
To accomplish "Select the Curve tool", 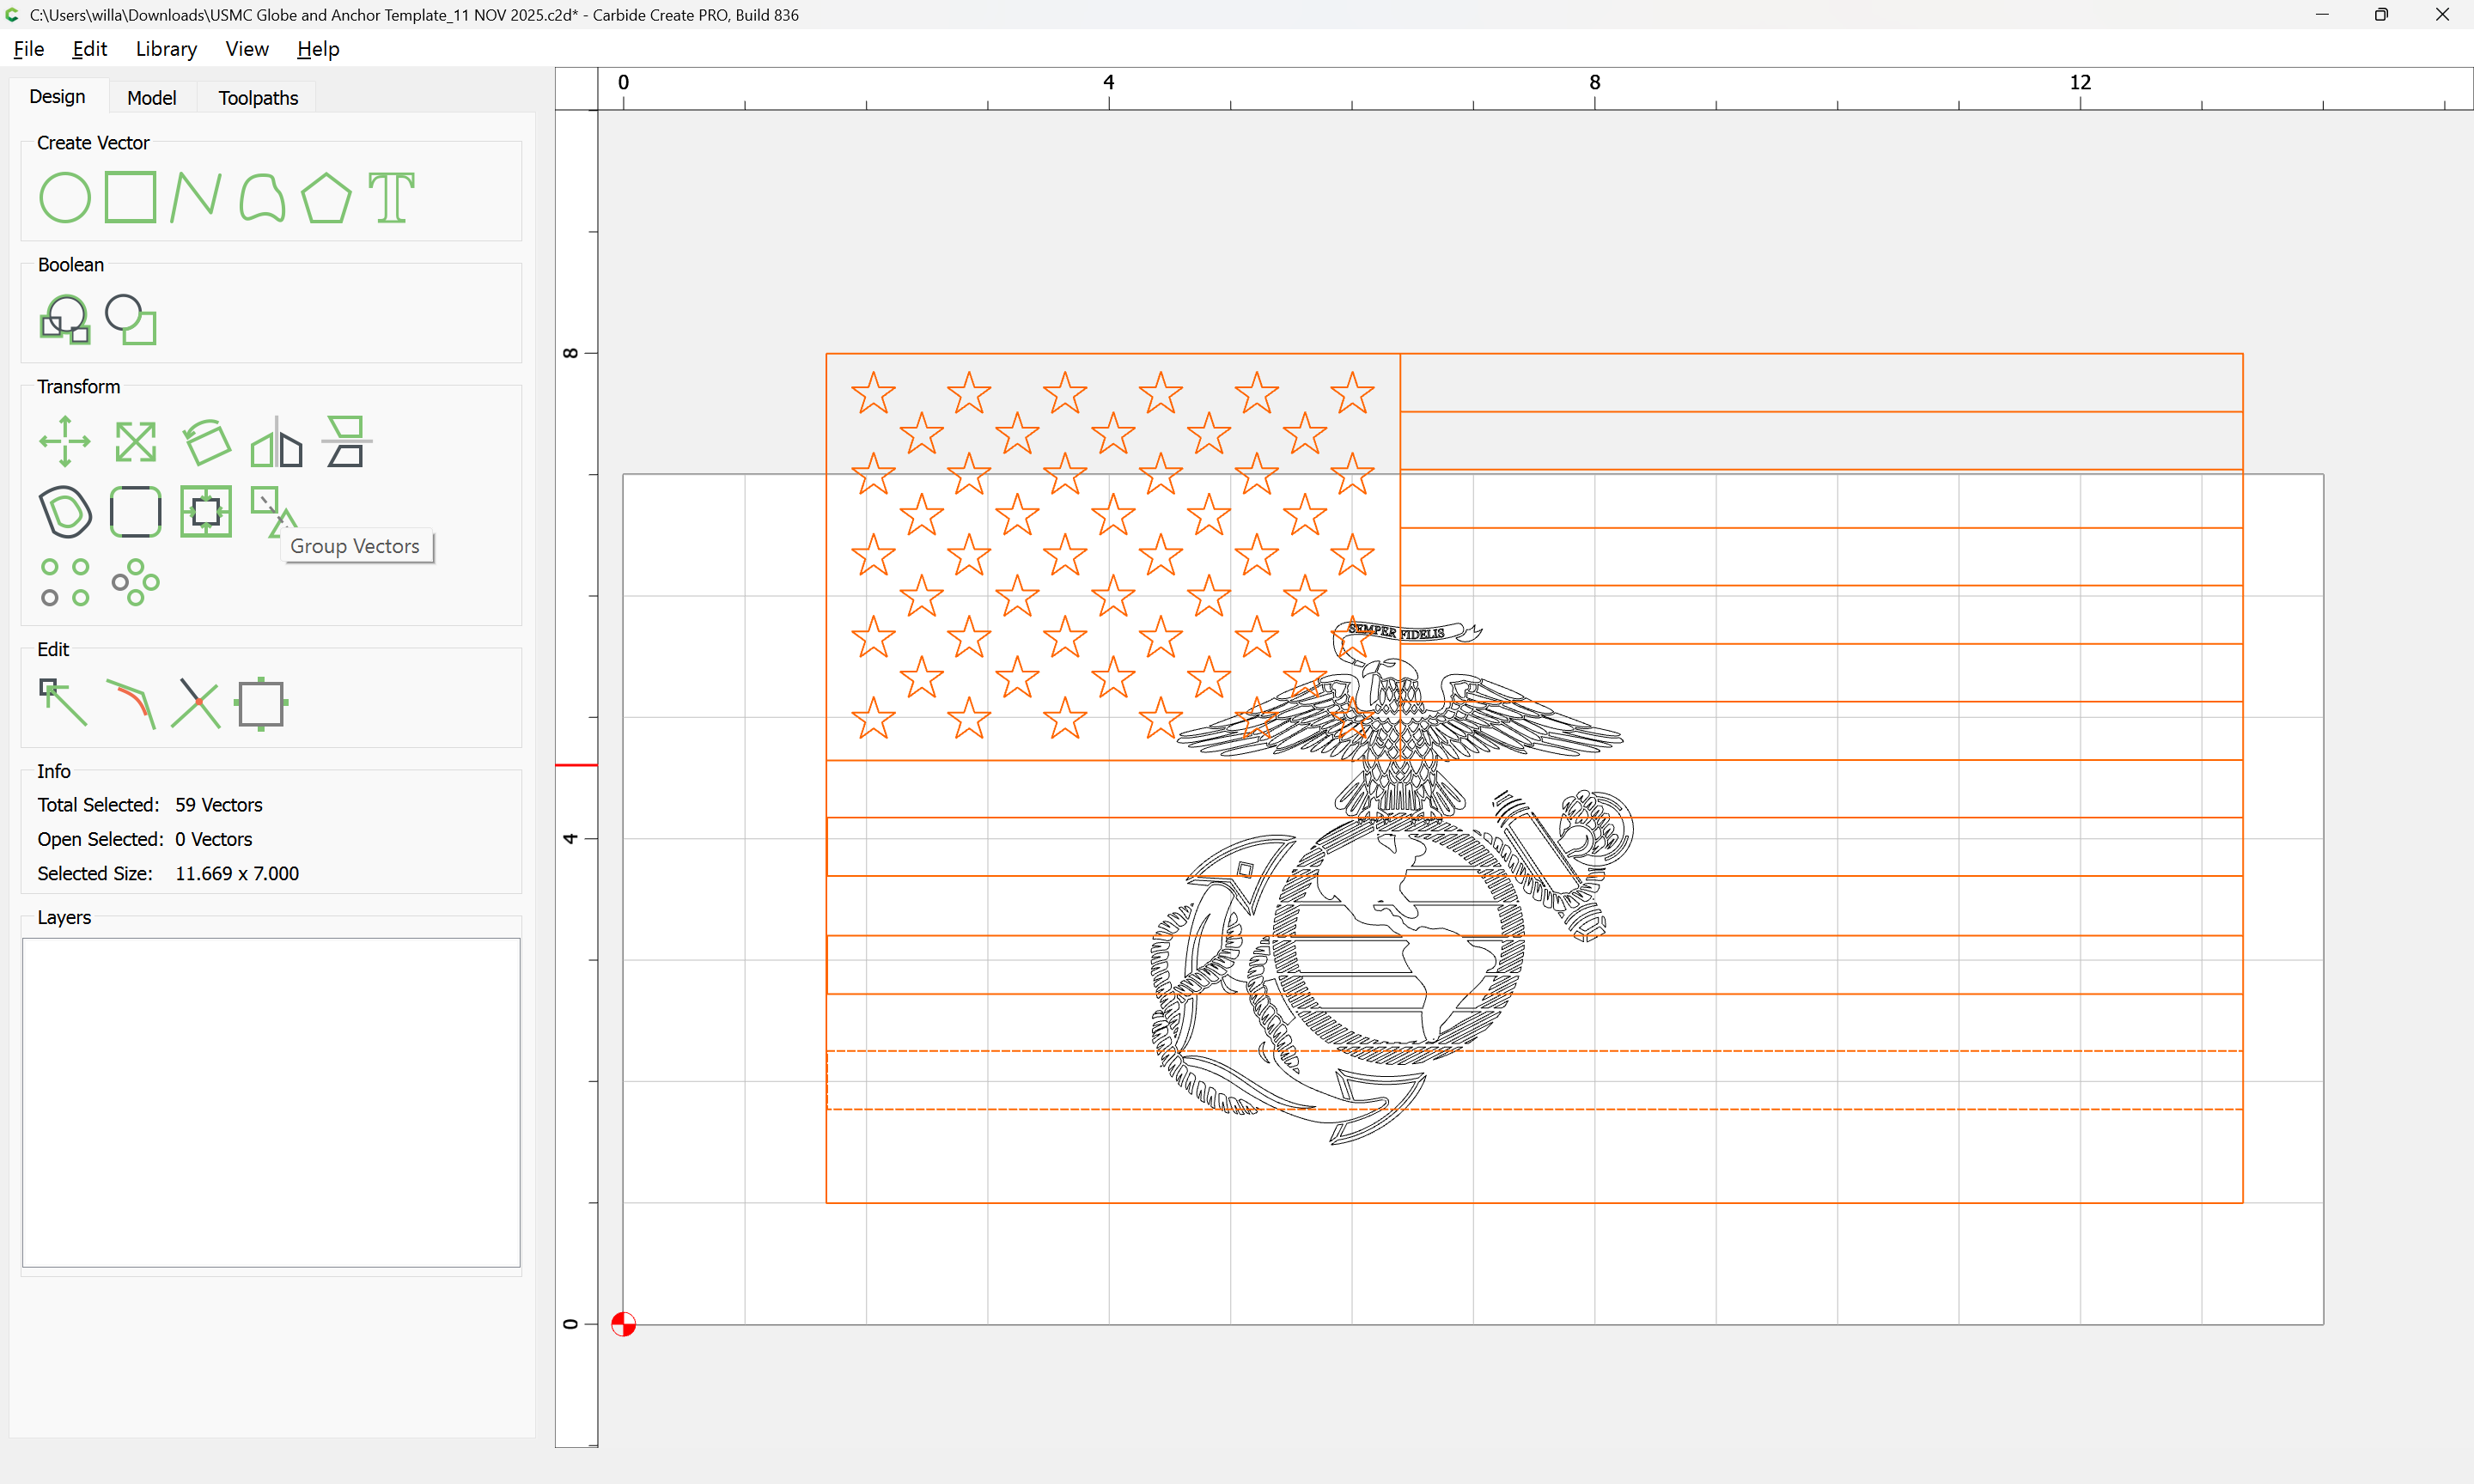I will (x=262, y=197).
